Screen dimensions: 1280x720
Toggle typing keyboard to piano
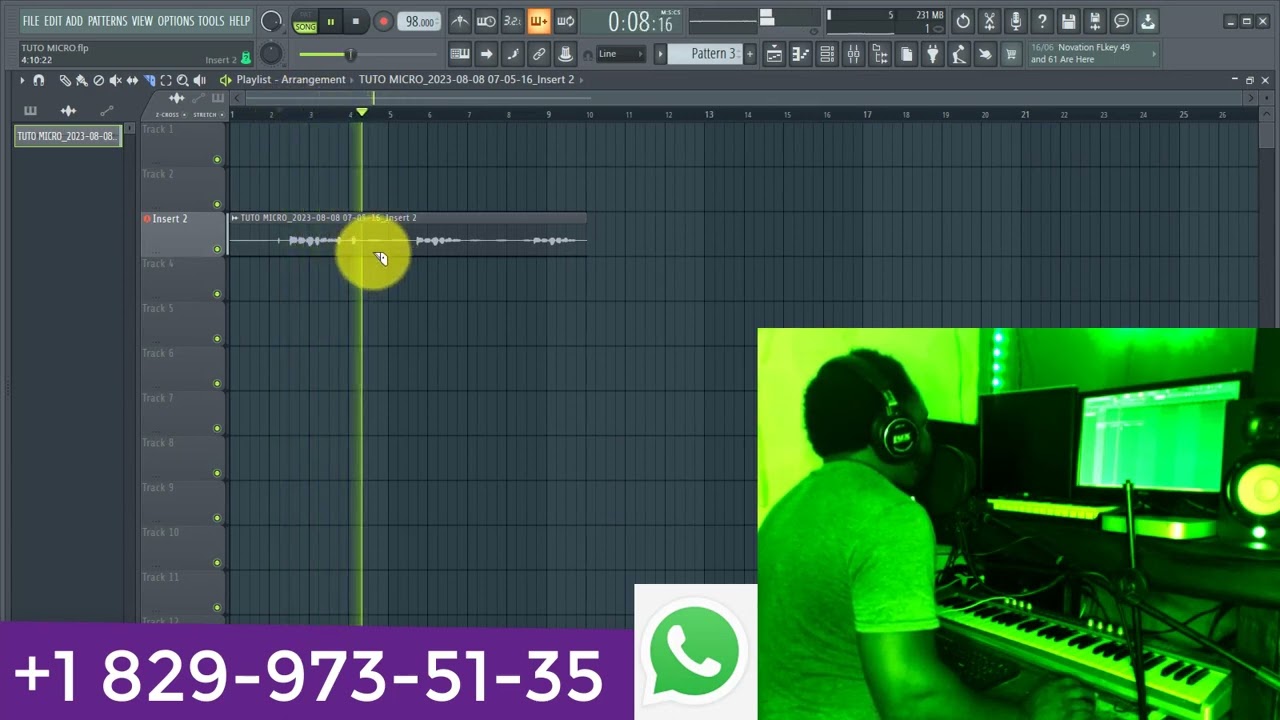coord(460,54)
